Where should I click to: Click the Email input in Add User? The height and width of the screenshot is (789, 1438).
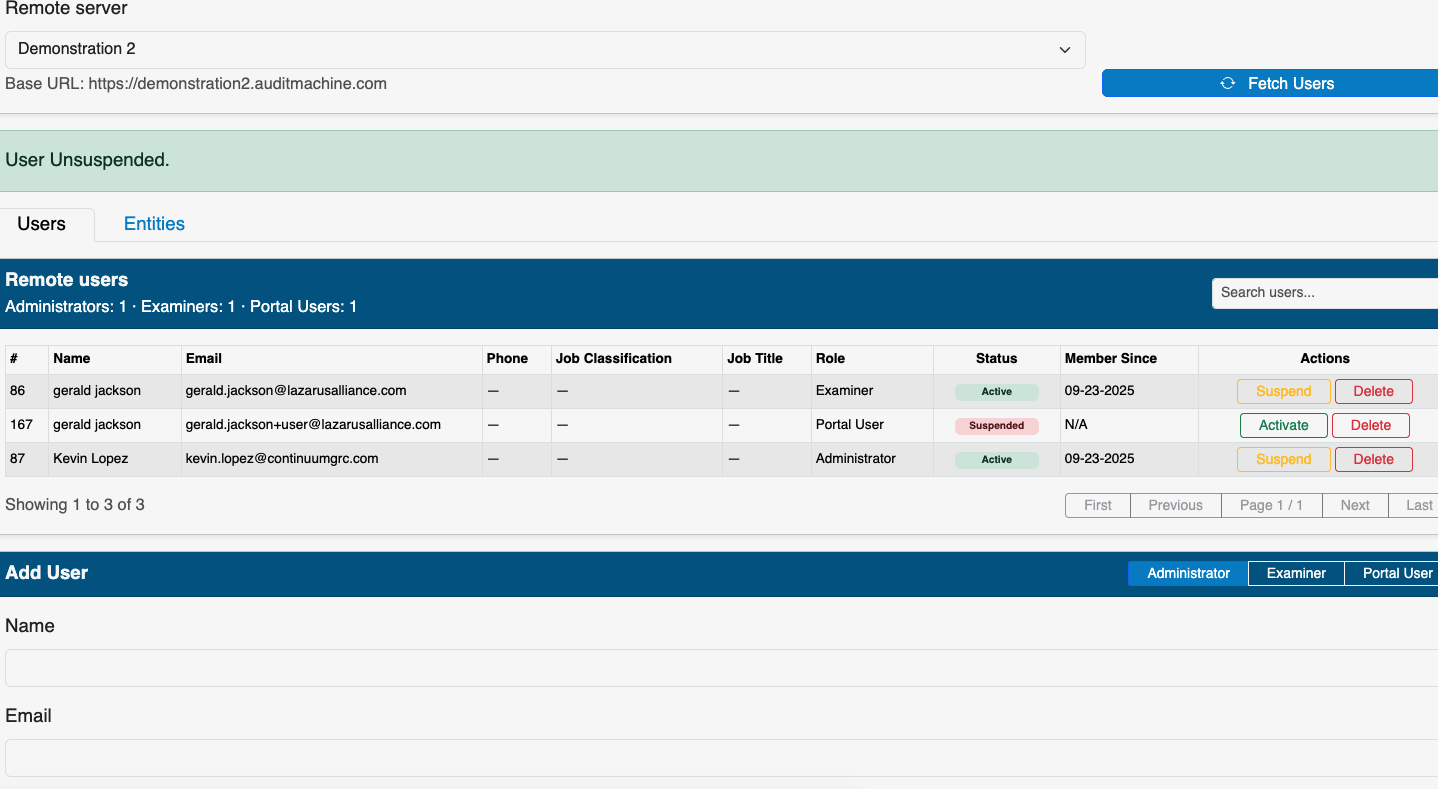pyautogui.click(x=719, y=758)
